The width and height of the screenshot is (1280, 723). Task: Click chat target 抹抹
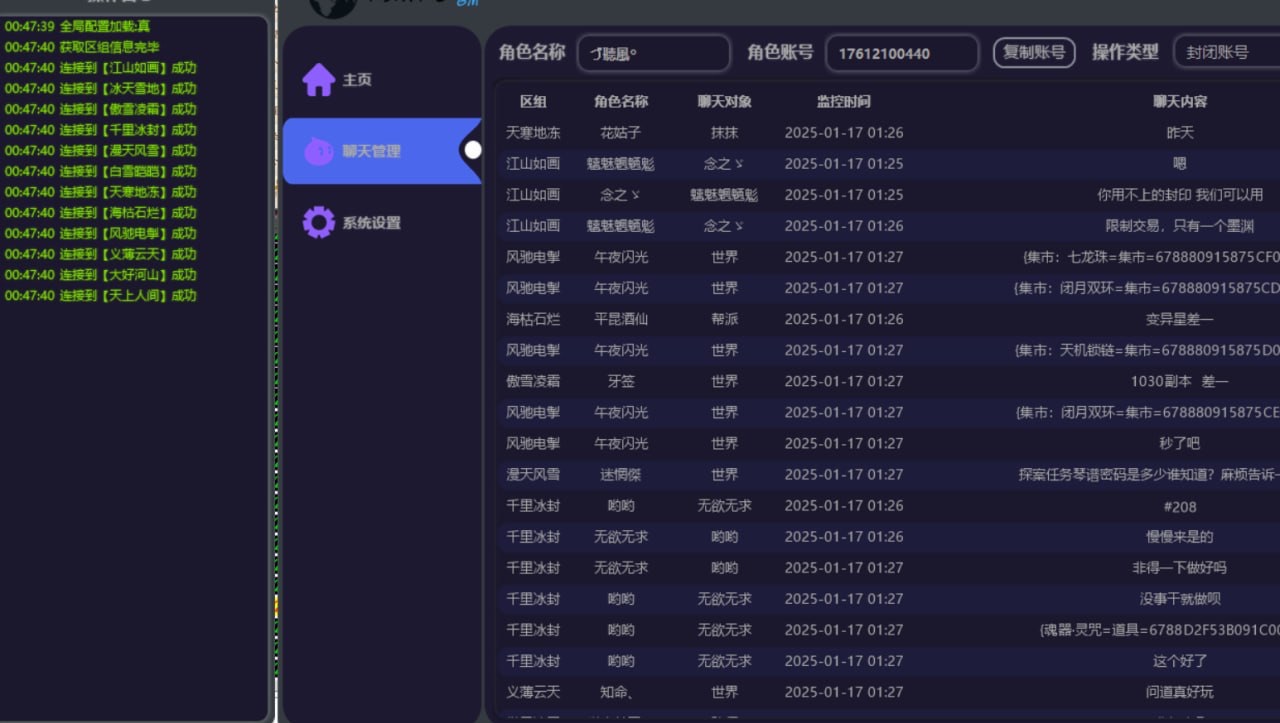tap(725, 132)
